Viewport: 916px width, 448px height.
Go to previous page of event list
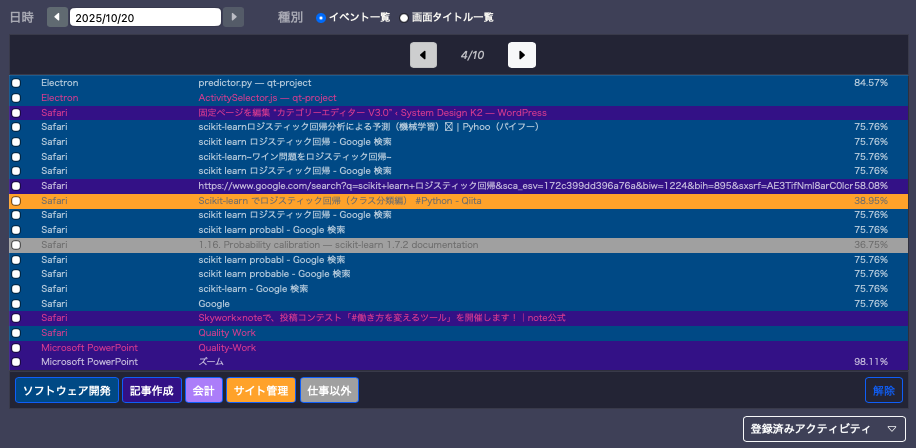(423, 55)
